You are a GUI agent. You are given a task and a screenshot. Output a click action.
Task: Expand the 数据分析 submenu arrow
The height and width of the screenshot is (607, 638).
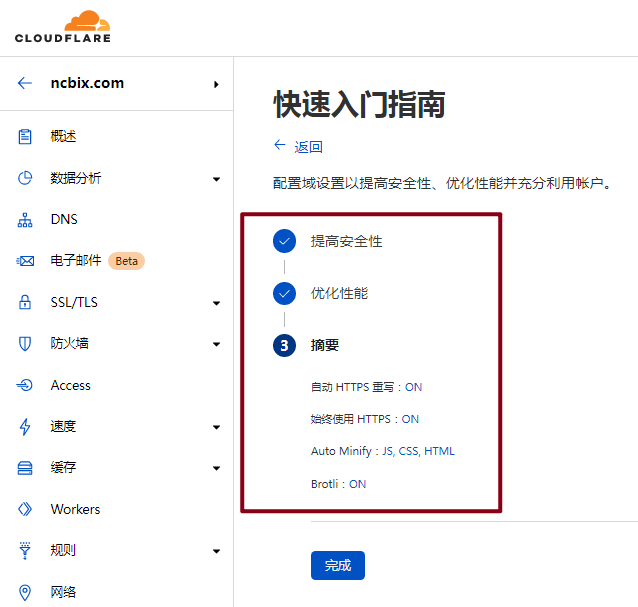pyautogui.click(x=216, y=179)
